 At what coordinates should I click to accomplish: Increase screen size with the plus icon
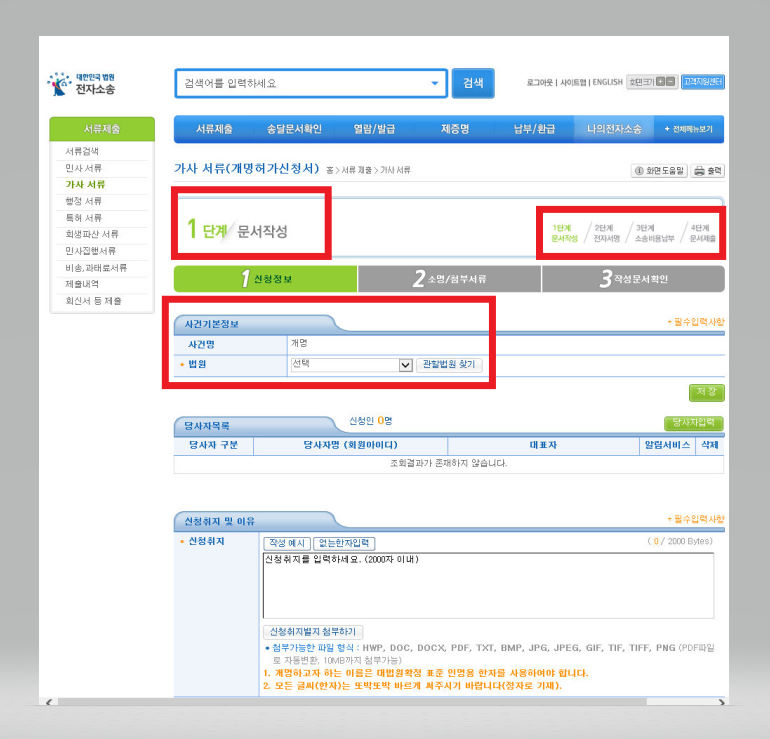[x=661, y=82]
